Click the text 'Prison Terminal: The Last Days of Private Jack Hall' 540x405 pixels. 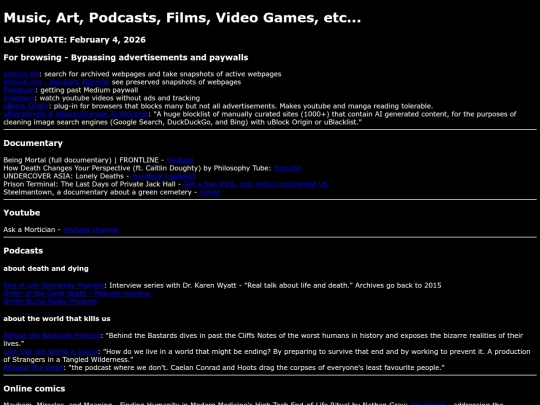click(89, 184)
